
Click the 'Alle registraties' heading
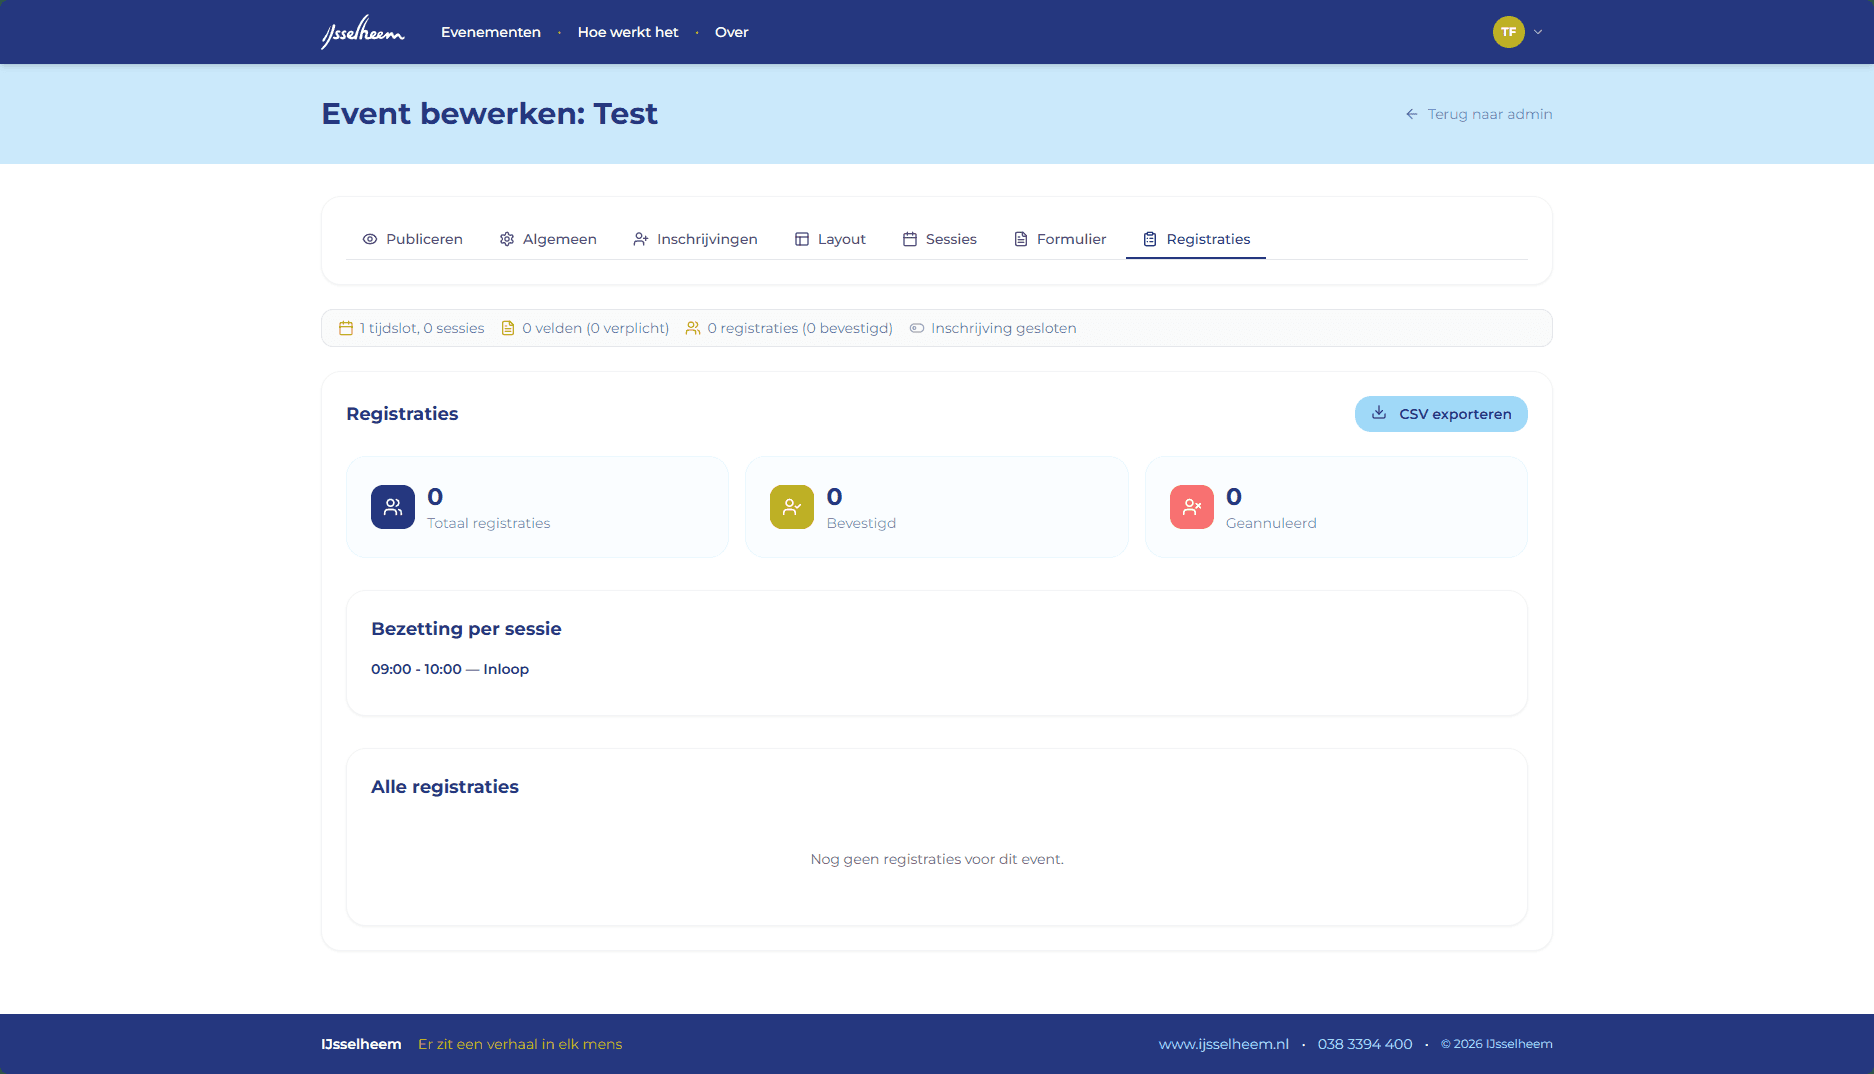pos(445,787)
